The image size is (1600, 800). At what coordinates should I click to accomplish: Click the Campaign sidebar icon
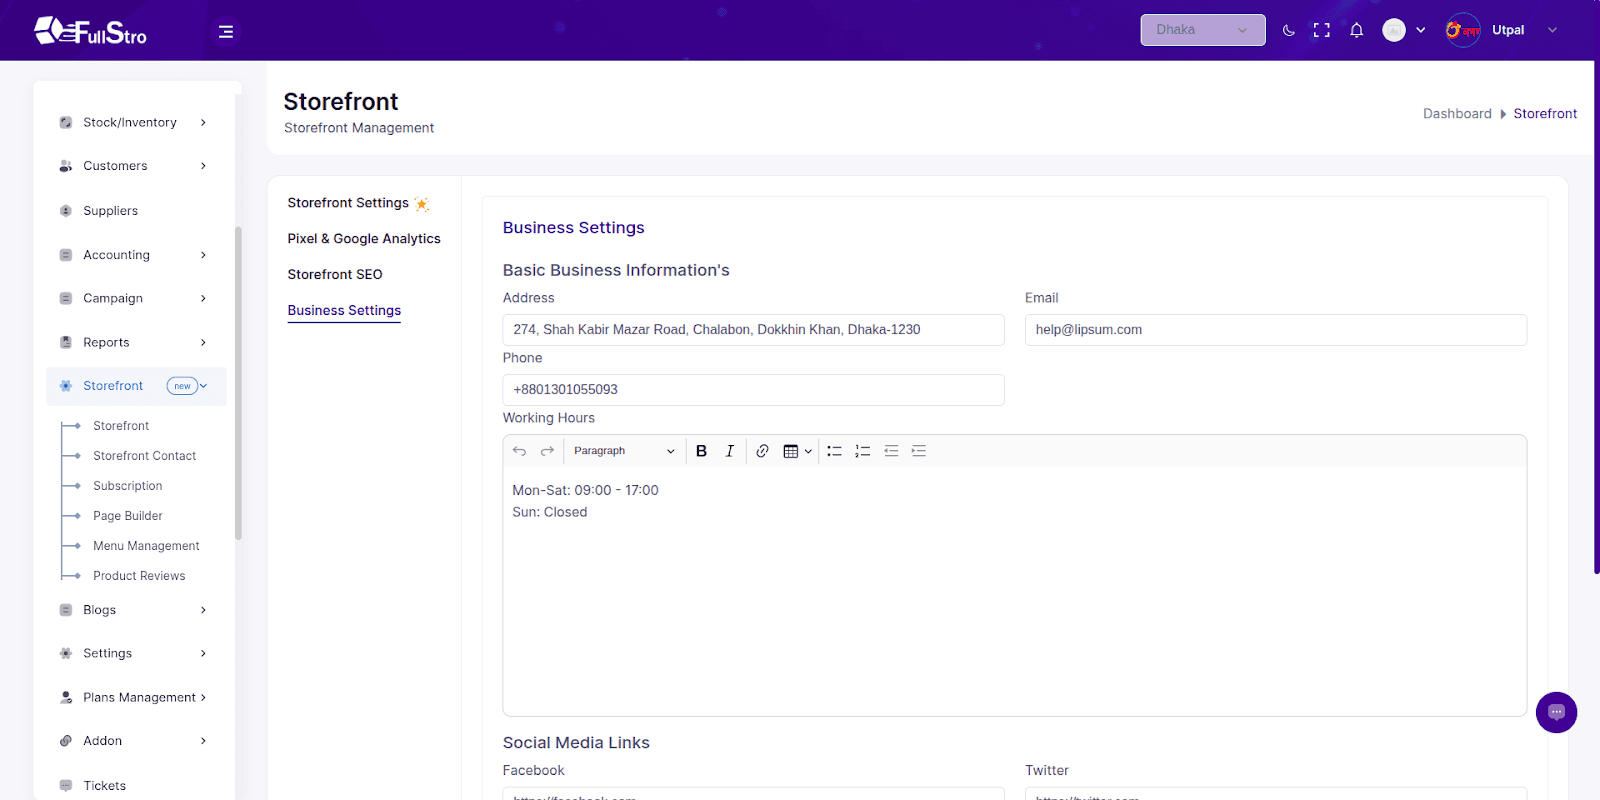click(x=66, y=298)
